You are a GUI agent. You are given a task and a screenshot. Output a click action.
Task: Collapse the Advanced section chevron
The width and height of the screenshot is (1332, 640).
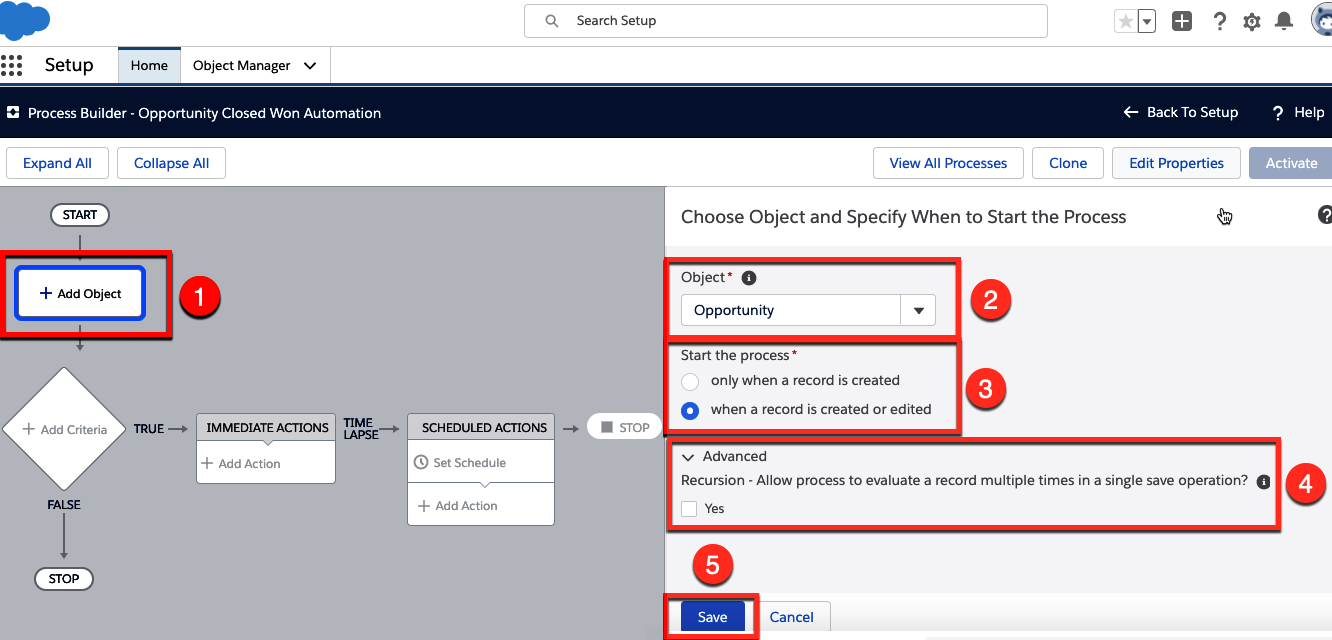pyautogui.click(x=687, y=457)
